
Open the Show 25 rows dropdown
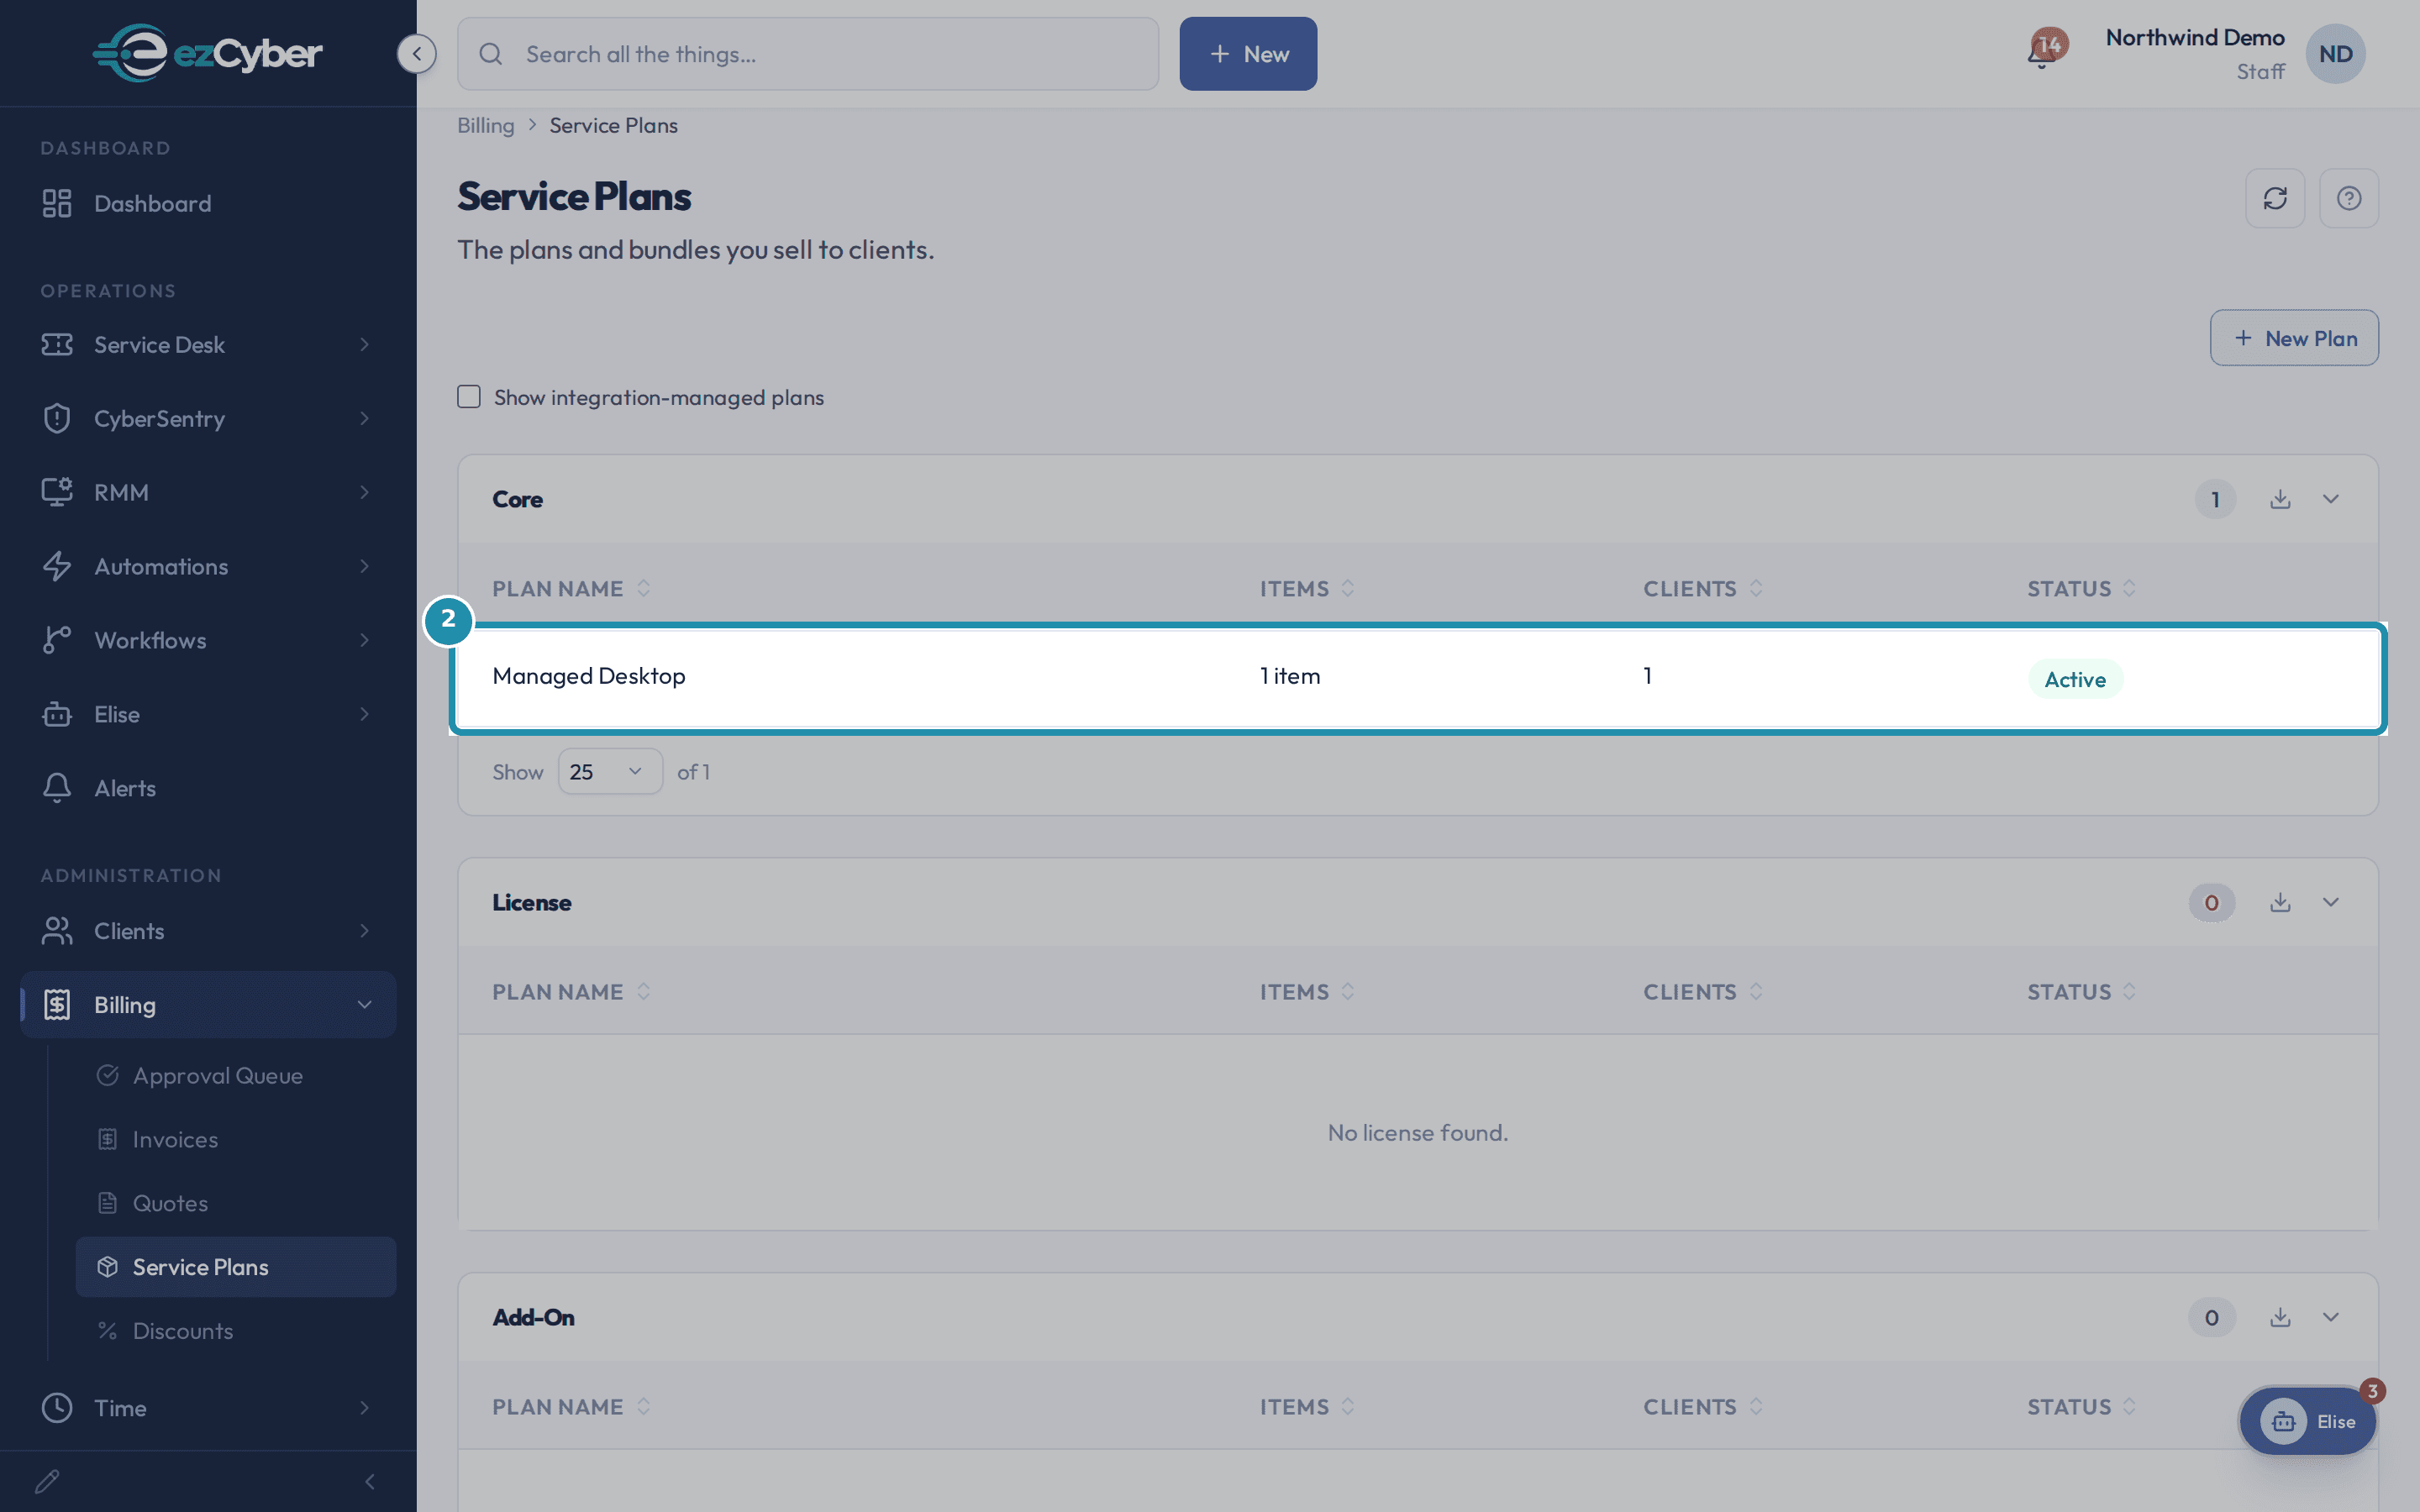pyautogui.click(x=610, y=771)
